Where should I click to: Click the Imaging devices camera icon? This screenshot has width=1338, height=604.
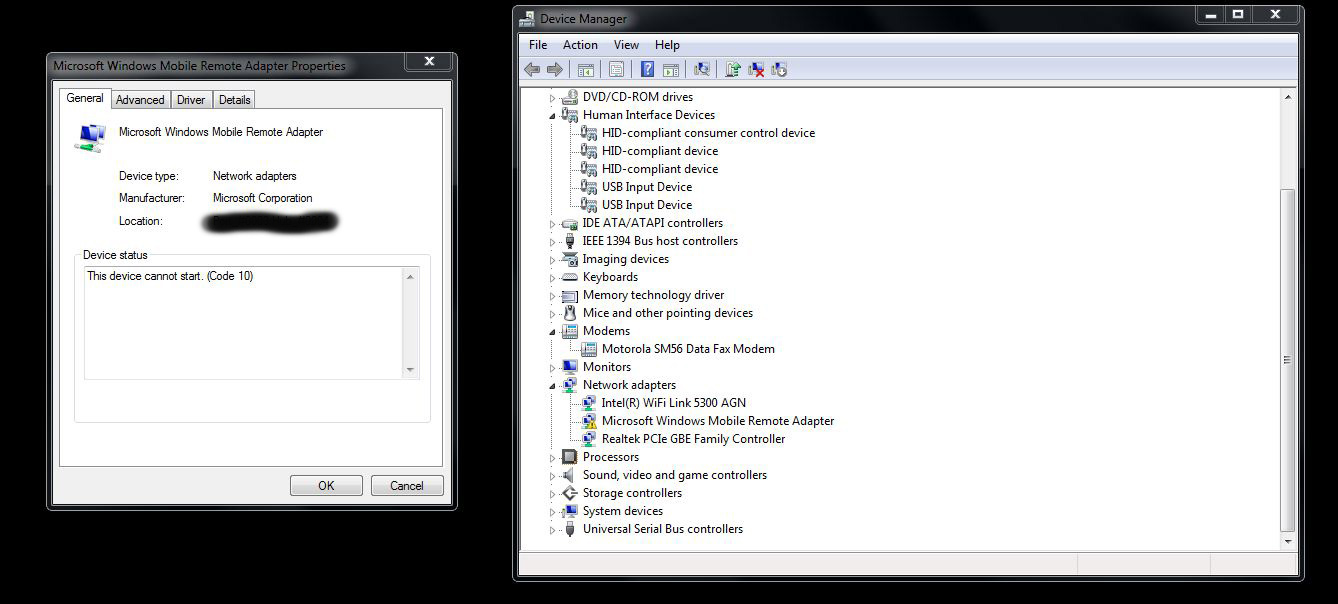pyautogui.click(x=570, y=259)
